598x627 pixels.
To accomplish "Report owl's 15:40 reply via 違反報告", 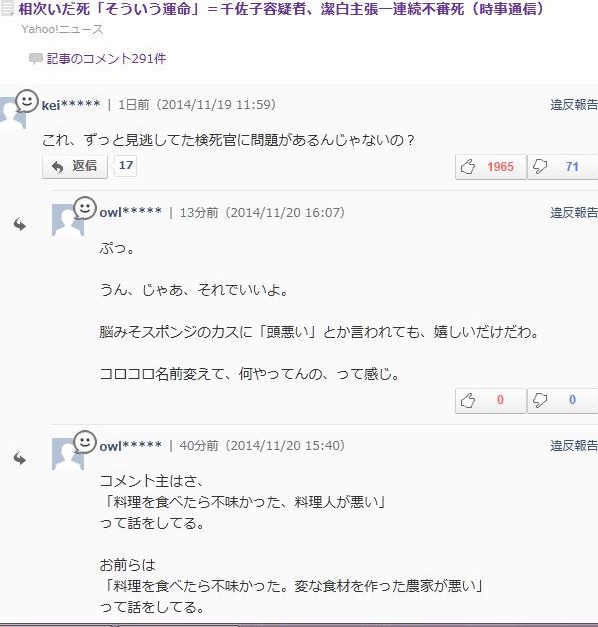I will point(574,445).
